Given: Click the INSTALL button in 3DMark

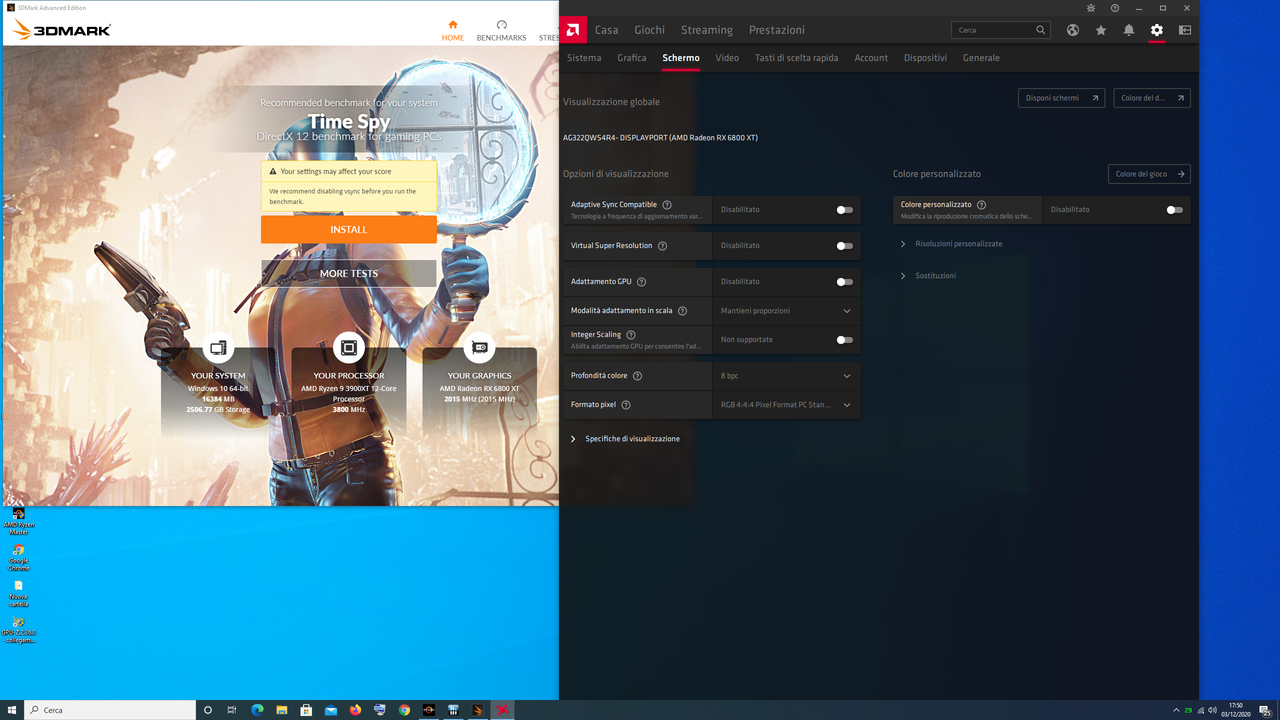Looking at the screenshot, I should [x=349, y=230].
